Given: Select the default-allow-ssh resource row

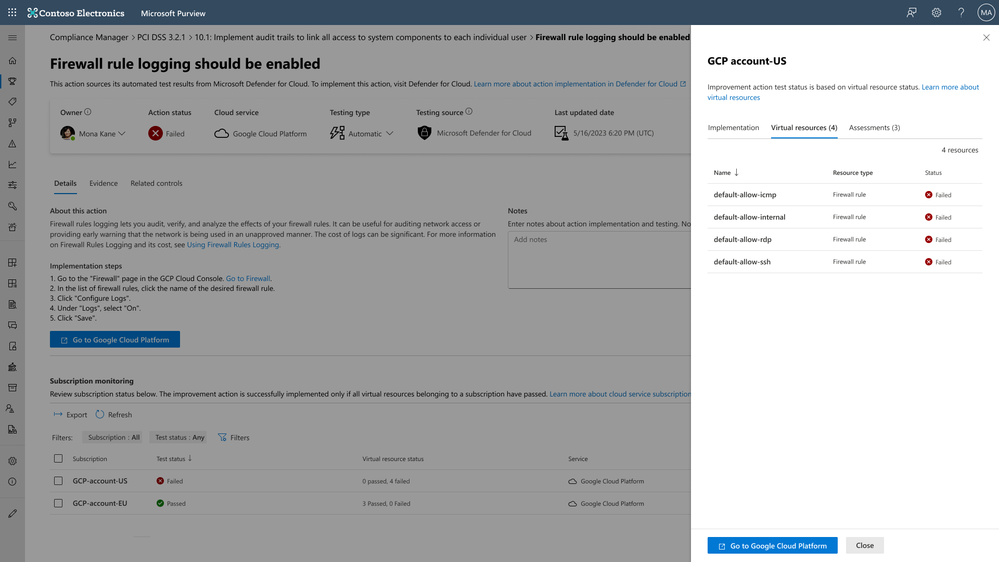Looking at the screenshot, I should 844,261.
